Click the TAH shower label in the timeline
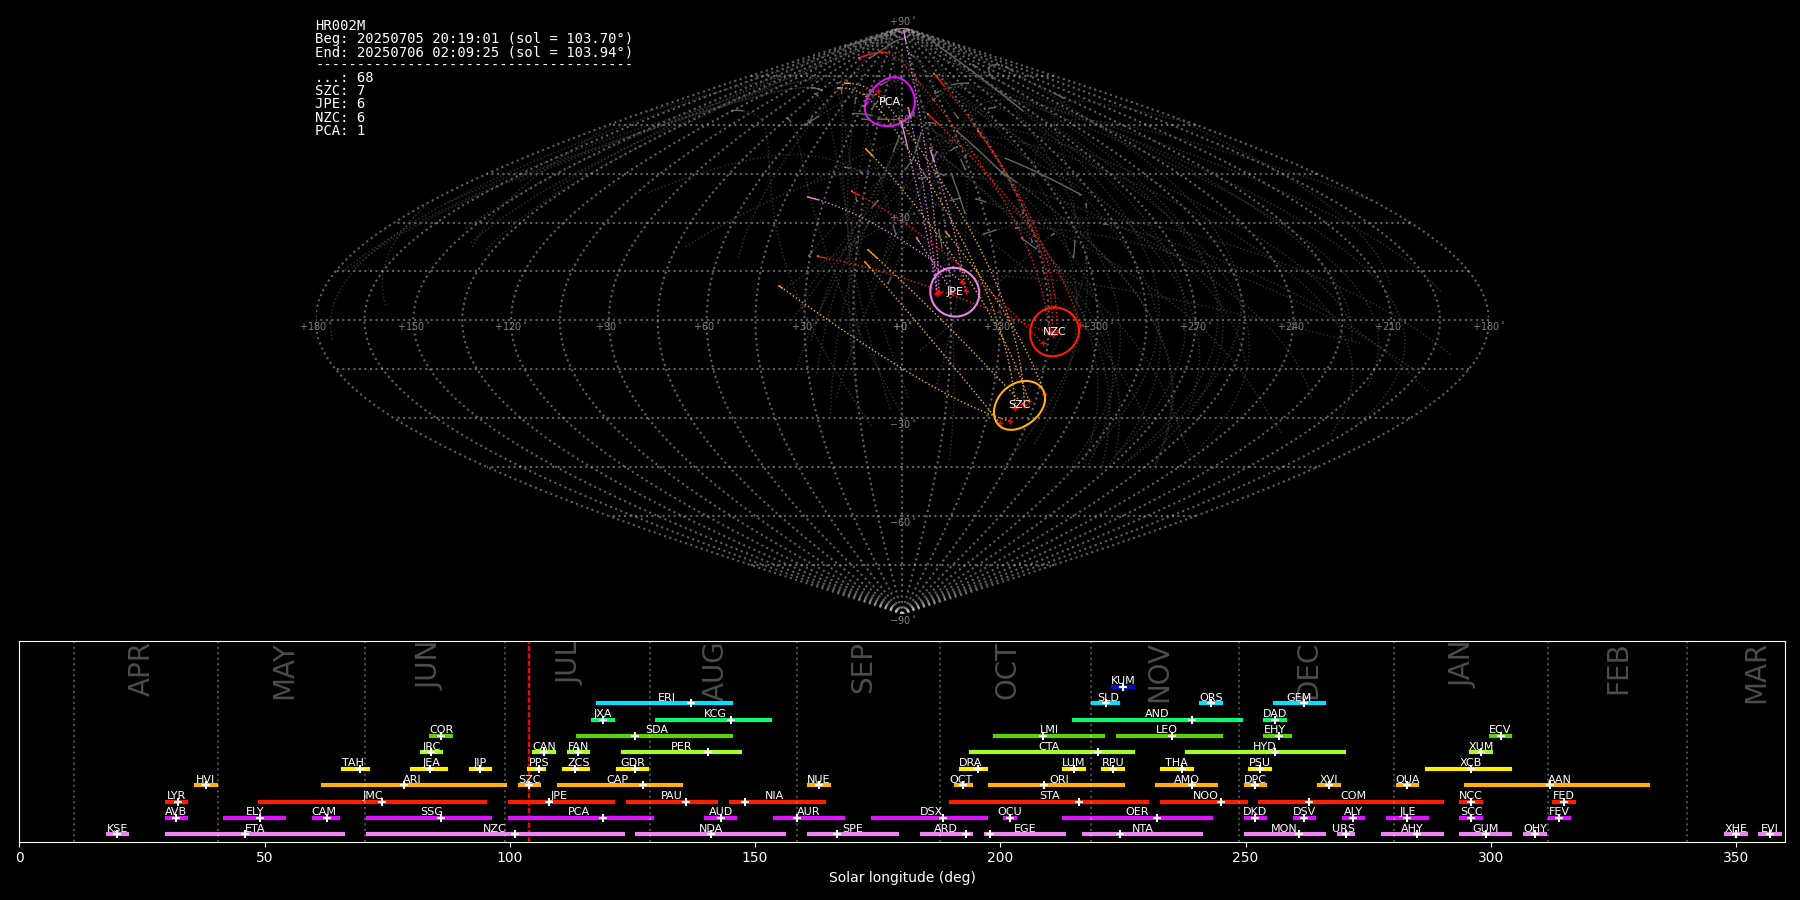The width and height of the screenshot is (1800, 900). [353, 763]
